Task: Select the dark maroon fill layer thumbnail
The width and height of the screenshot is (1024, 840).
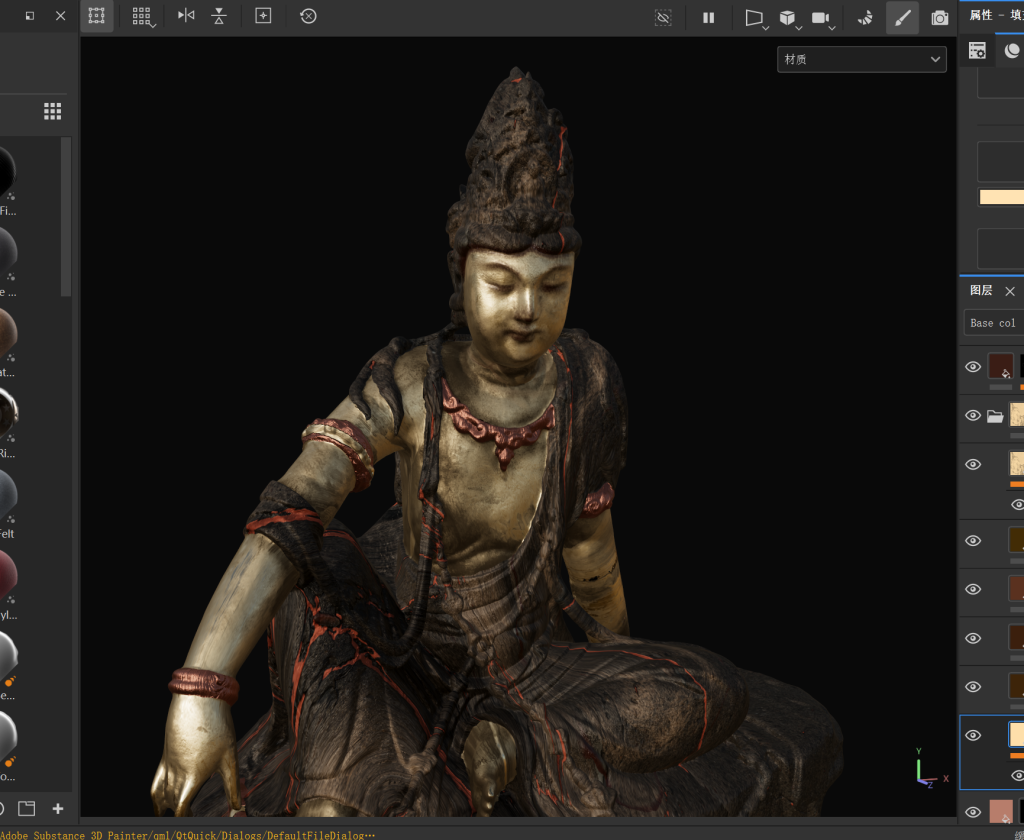Action: [x=1000, y=366]
